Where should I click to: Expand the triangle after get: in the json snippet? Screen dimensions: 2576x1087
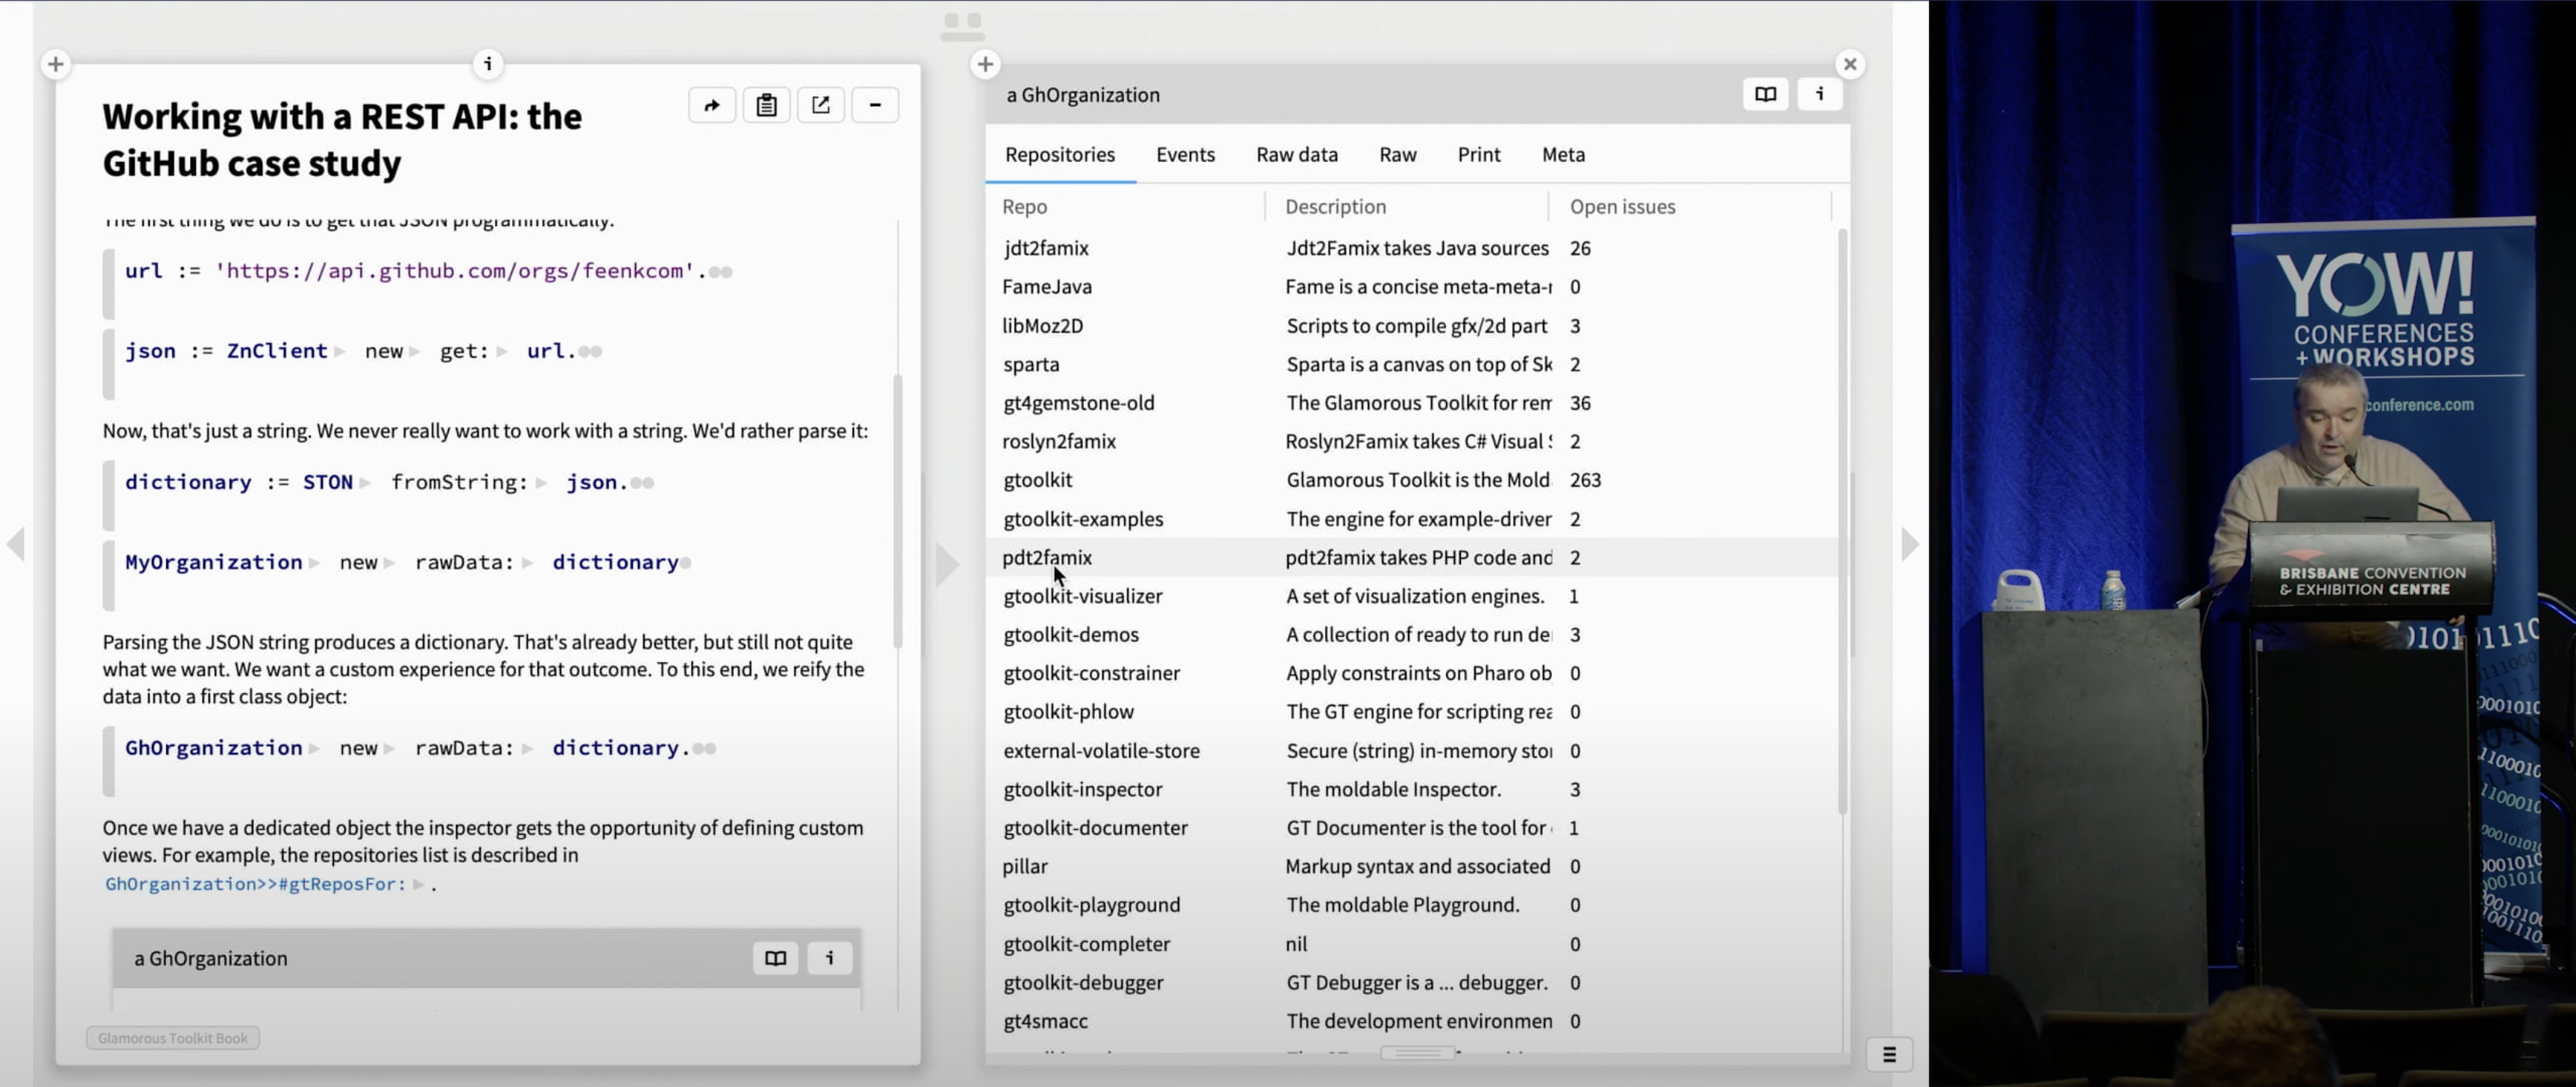click(502, 351)
